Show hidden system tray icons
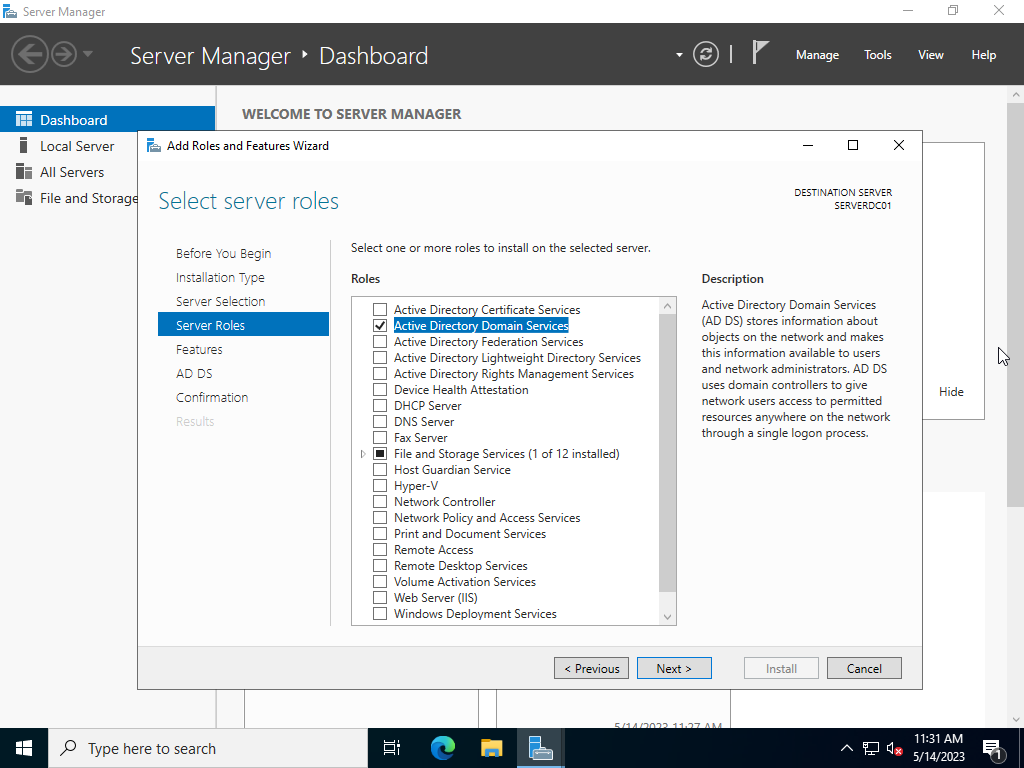Viewport: 1024px width, 768px height. tap(846, 748)
